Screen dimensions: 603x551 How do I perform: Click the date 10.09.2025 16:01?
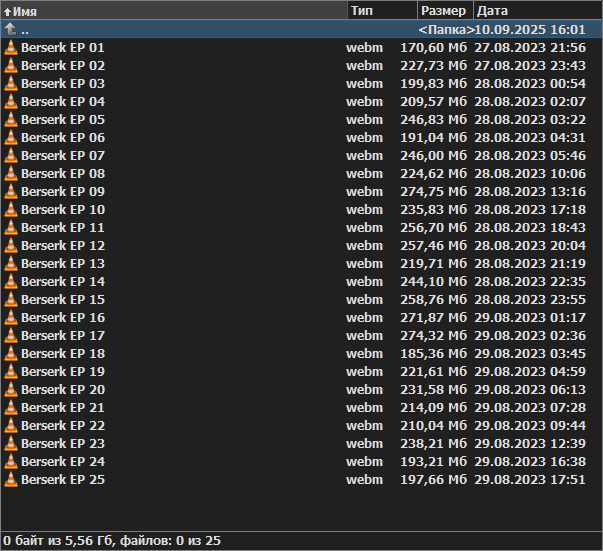(x=530, y=29)
